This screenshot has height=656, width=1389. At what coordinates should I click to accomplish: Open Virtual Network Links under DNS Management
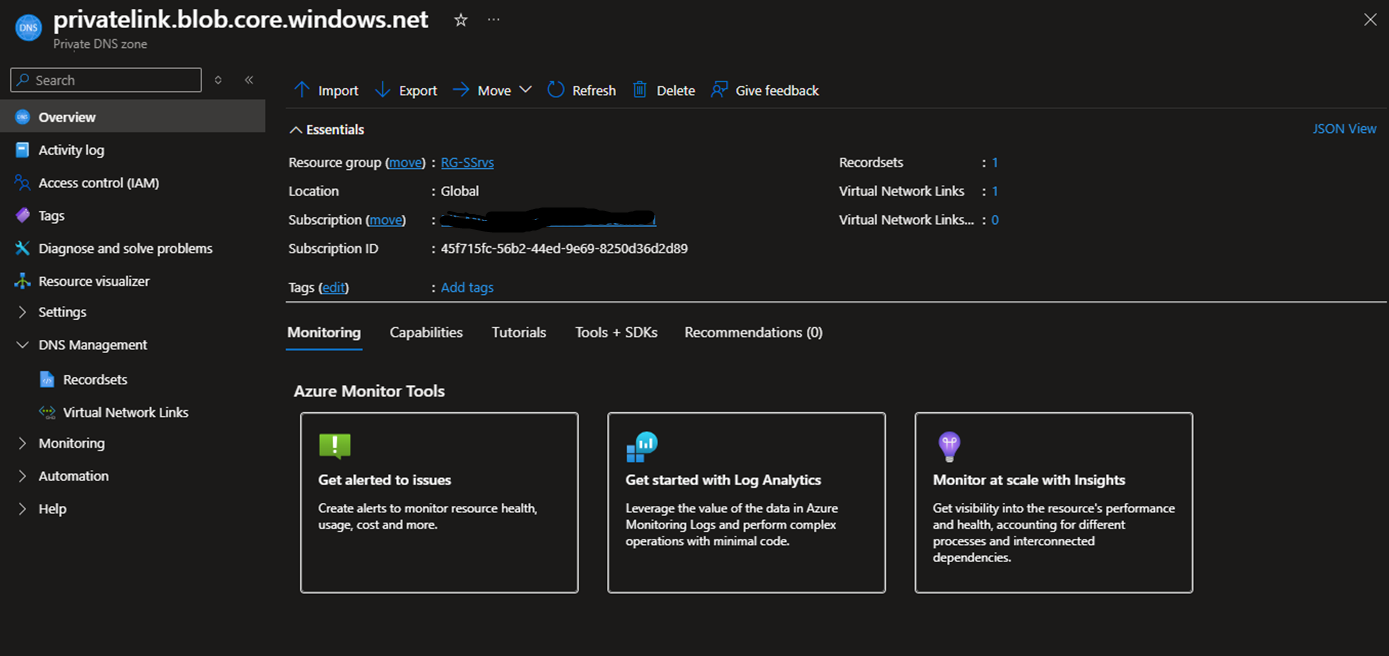coord(124,411)
